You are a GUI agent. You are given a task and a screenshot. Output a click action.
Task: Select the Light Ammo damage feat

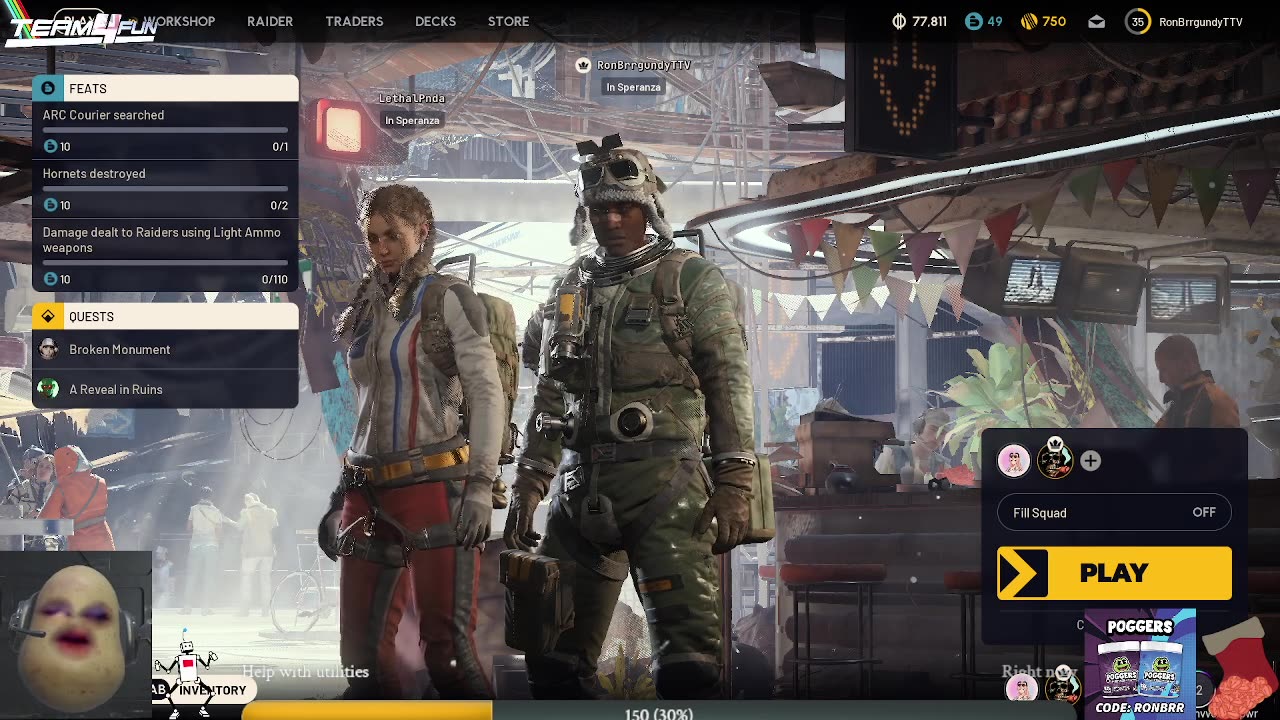pyautogui.click(x=165, y=255)
